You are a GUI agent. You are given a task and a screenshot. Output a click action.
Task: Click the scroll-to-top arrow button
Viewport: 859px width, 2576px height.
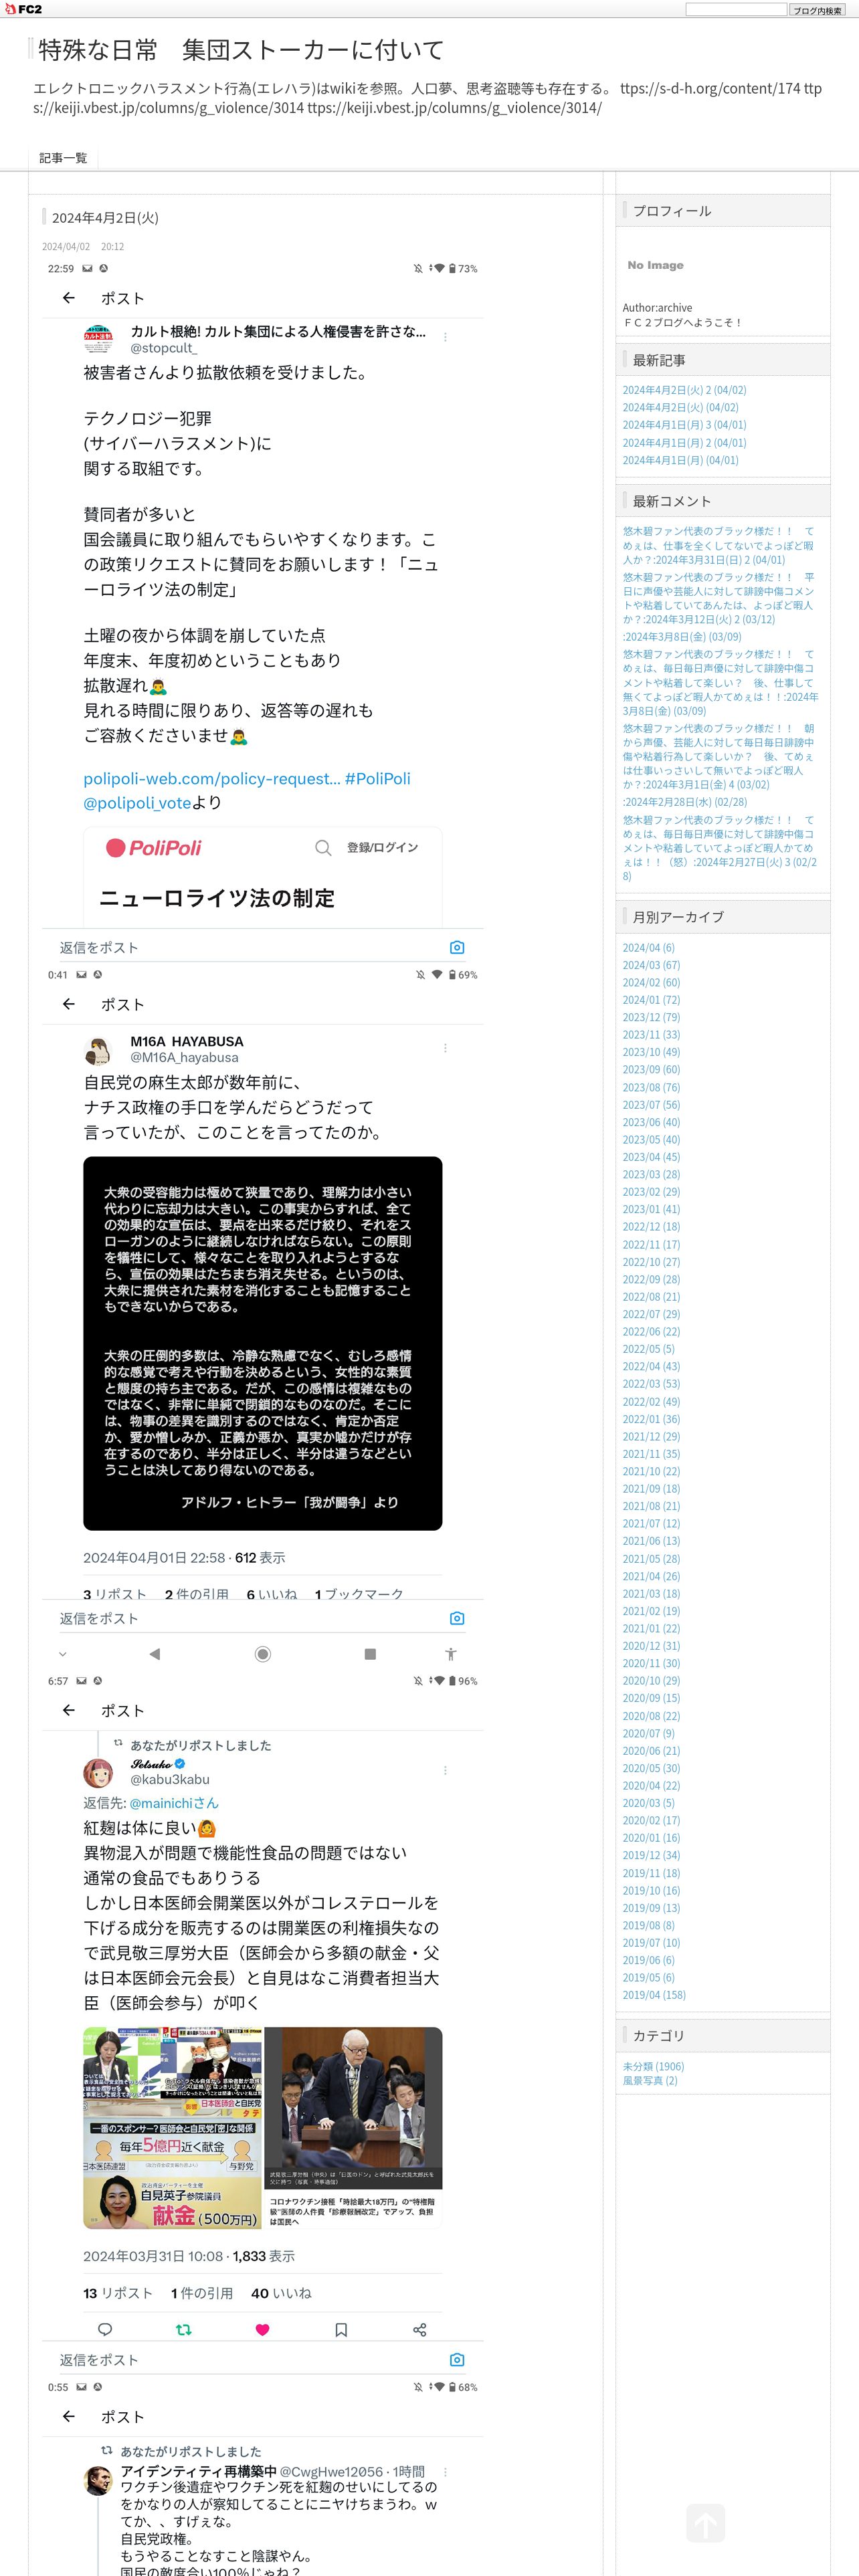pos(705,2523)
